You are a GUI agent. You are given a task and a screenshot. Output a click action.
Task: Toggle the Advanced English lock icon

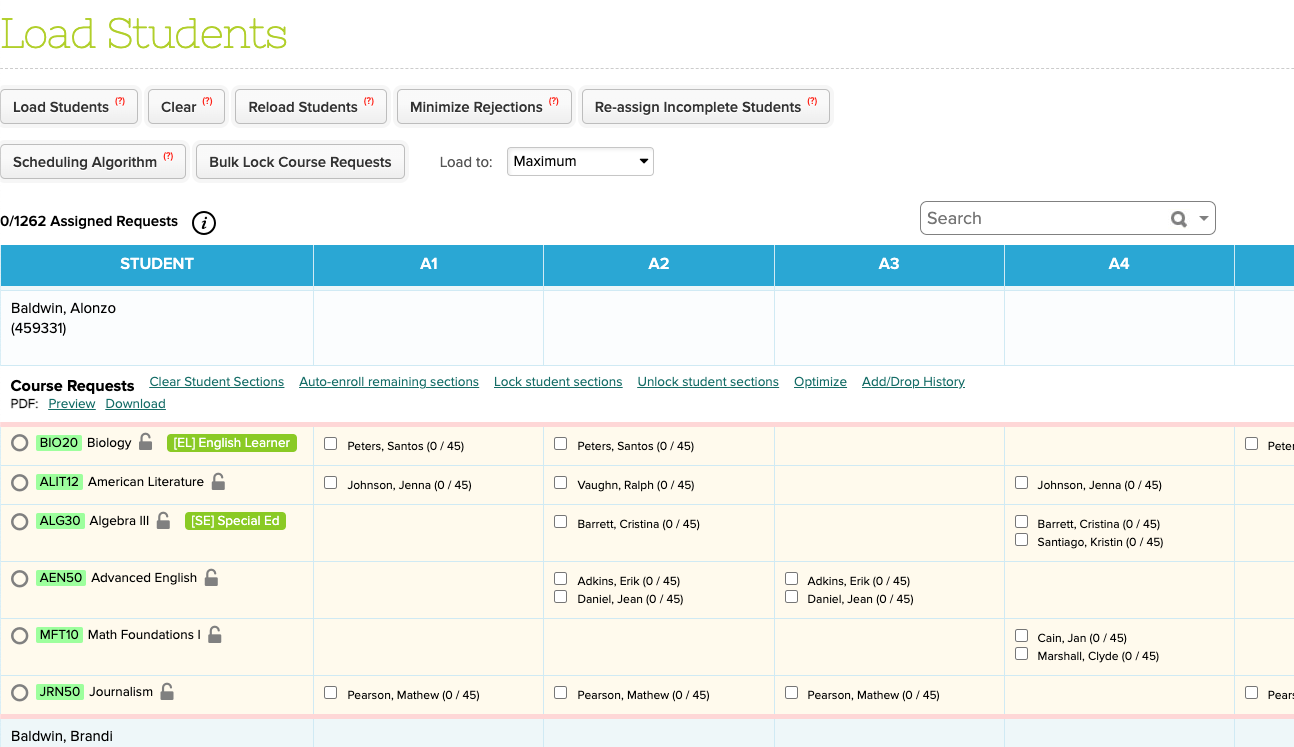tap(211, 578)
